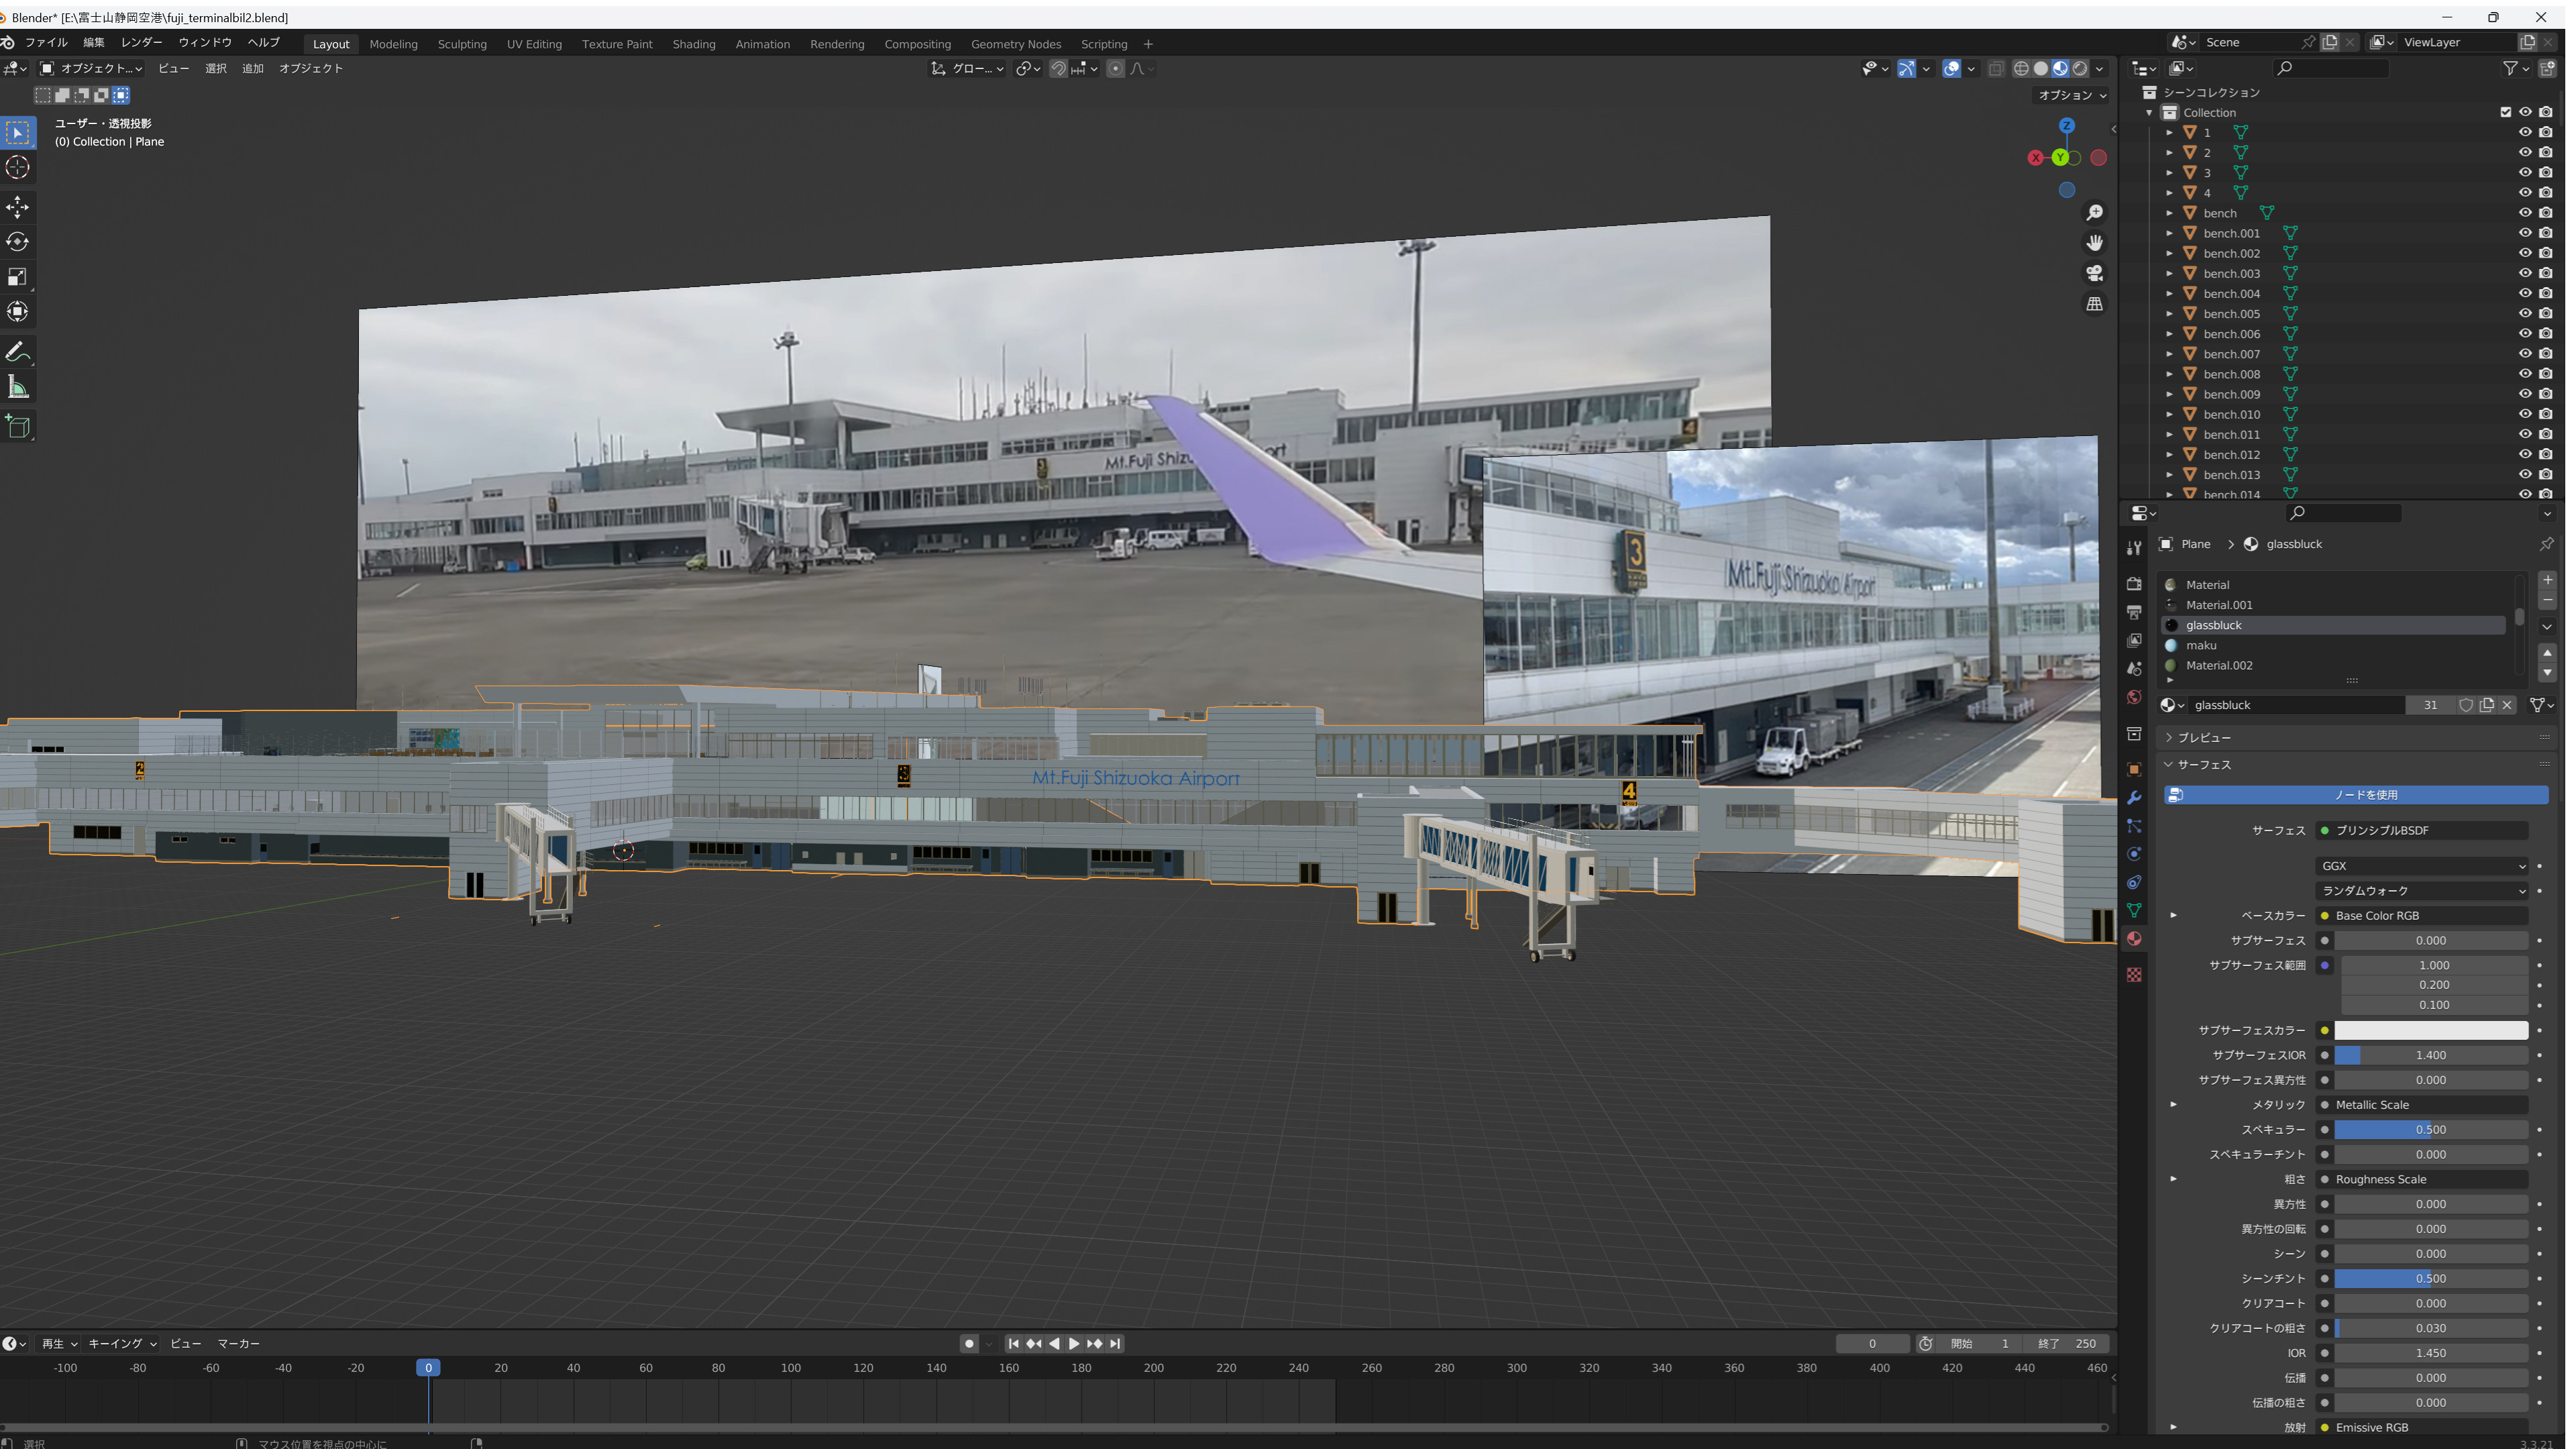The image size is (2576, 1449).
Task: Hide the bench.003 object in viewport
Action: (2525, 273)
